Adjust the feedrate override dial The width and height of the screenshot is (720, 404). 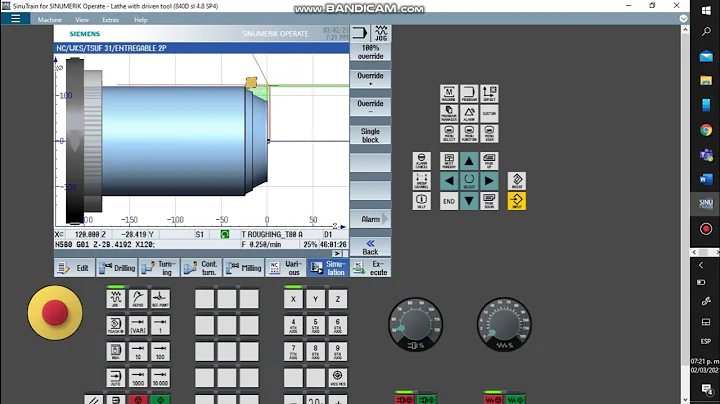point(504,325)
